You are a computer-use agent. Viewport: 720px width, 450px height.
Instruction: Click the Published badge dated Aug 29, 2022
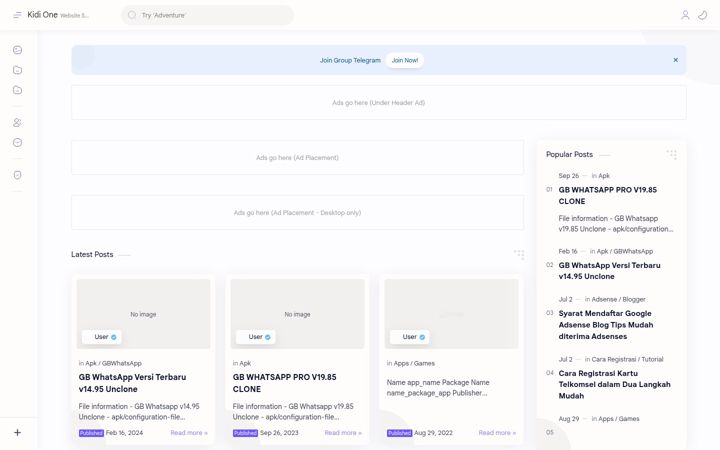pyautogui.click(x=399, y=433)
